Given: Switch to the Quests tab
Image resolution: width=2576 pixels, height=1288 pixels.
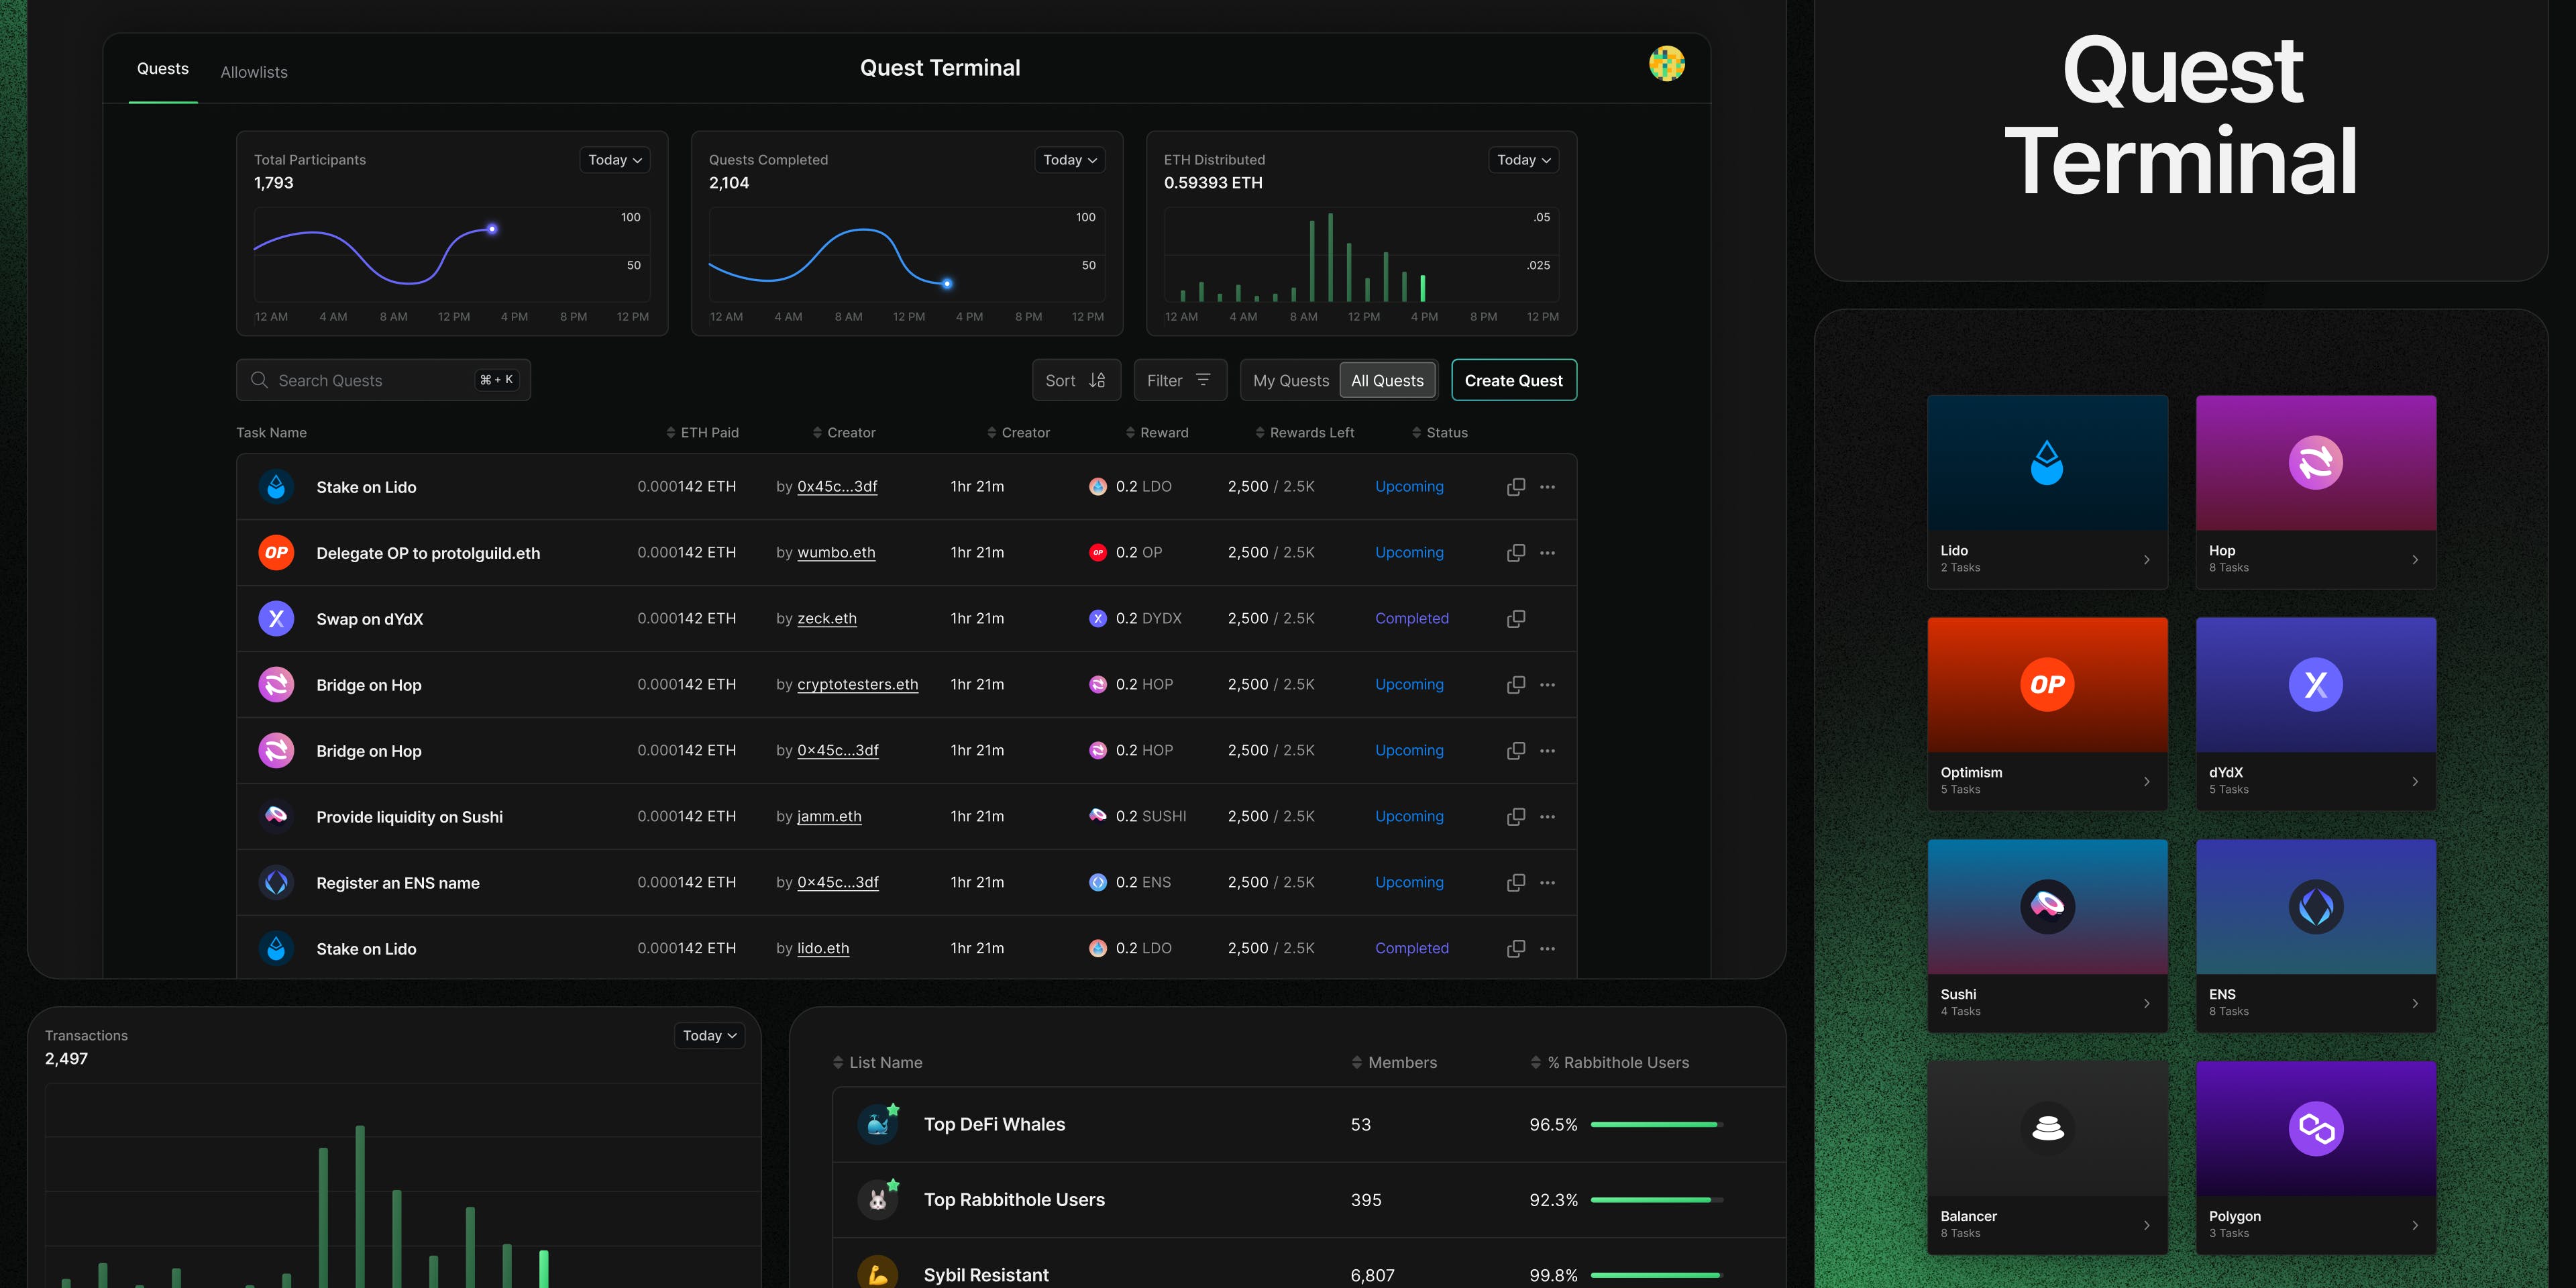Looking at the screenshot, I should [x=163, y=69].
